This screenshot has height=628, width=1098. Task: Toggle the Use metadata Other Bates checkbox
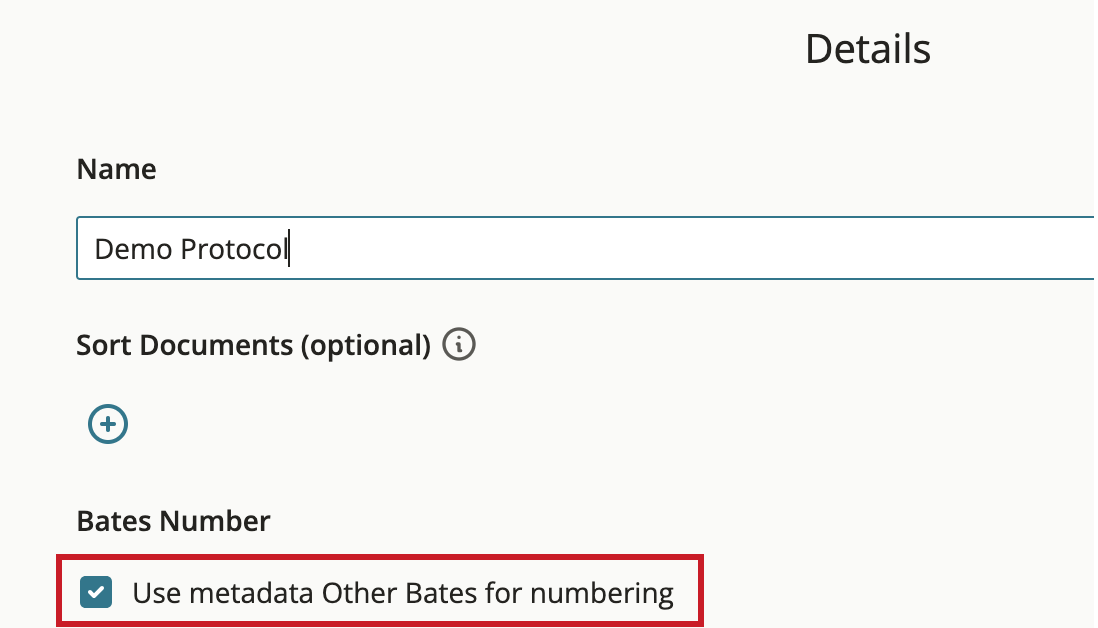[x=96, y=592]
